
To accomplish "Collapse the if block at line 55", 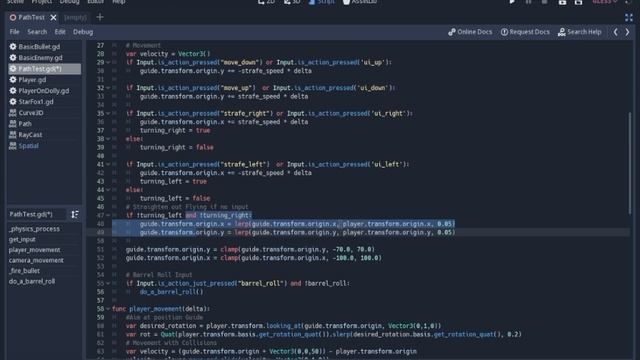I will pos(108,283).
